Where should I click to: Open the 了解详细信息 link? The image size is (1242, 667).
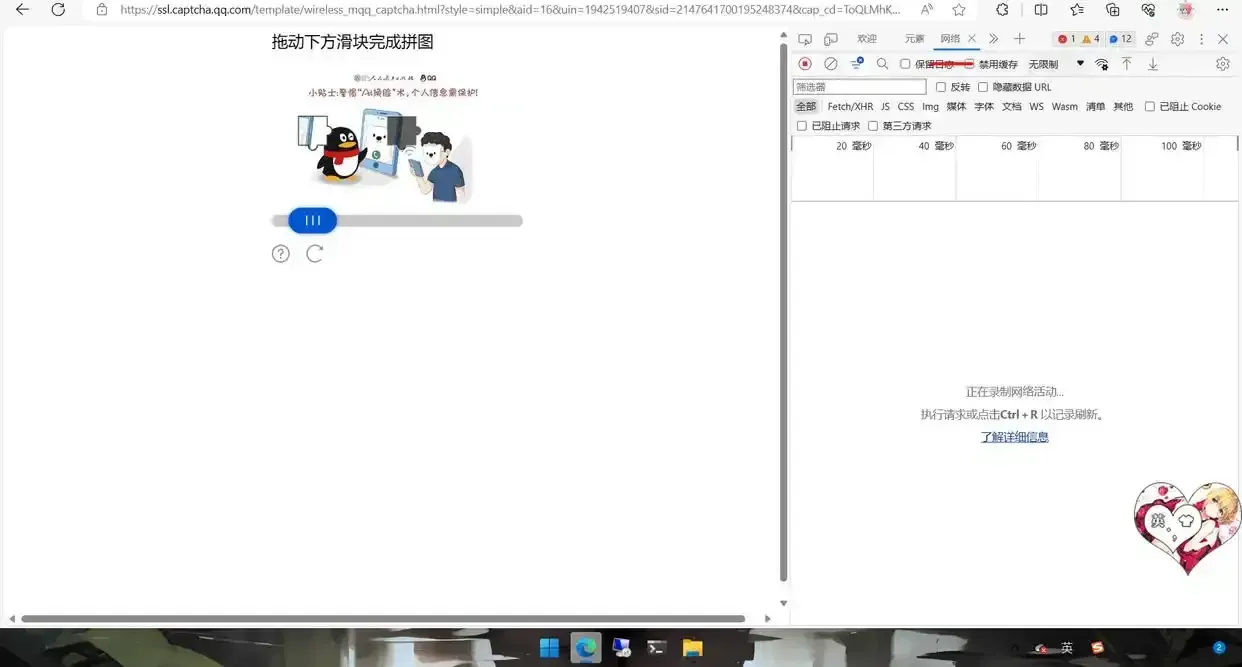point(1014,437)
